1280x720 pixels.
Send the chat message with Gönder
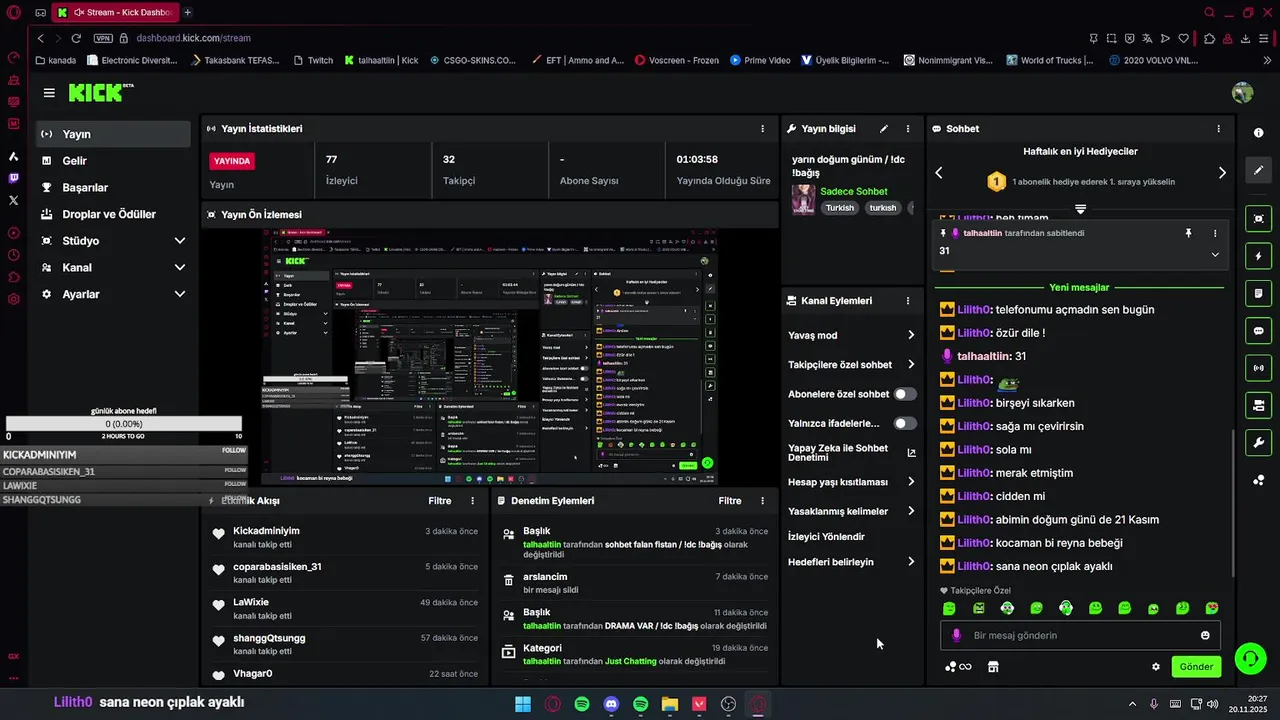coord(1196,667)
